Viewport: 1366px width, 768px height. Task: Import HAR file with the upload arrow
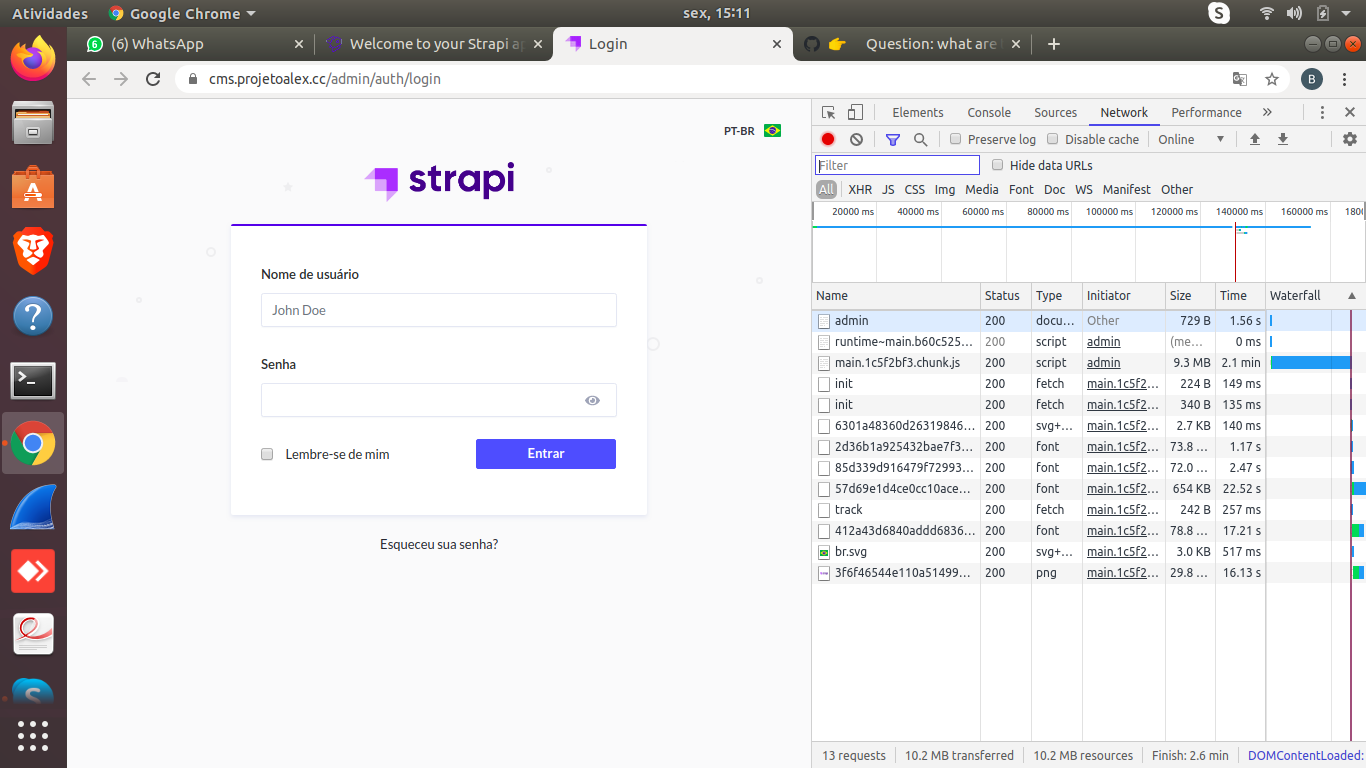click(x=1254, y=139)
